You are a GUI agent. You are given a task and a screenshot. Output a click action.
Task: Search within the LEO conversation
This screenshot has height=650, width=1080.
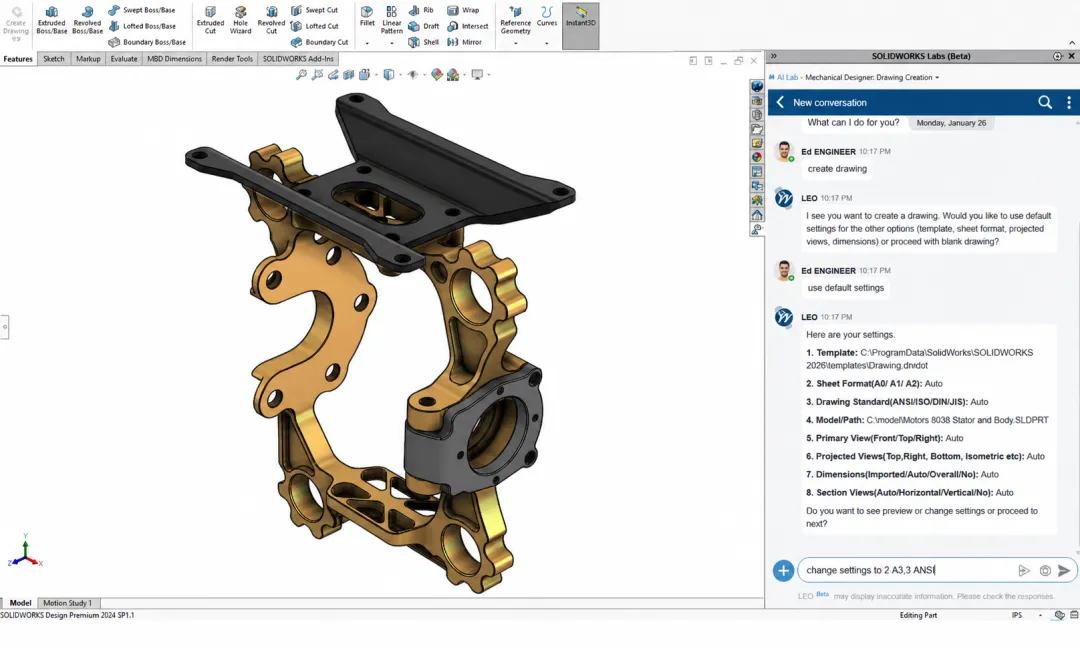point(1045,102)
